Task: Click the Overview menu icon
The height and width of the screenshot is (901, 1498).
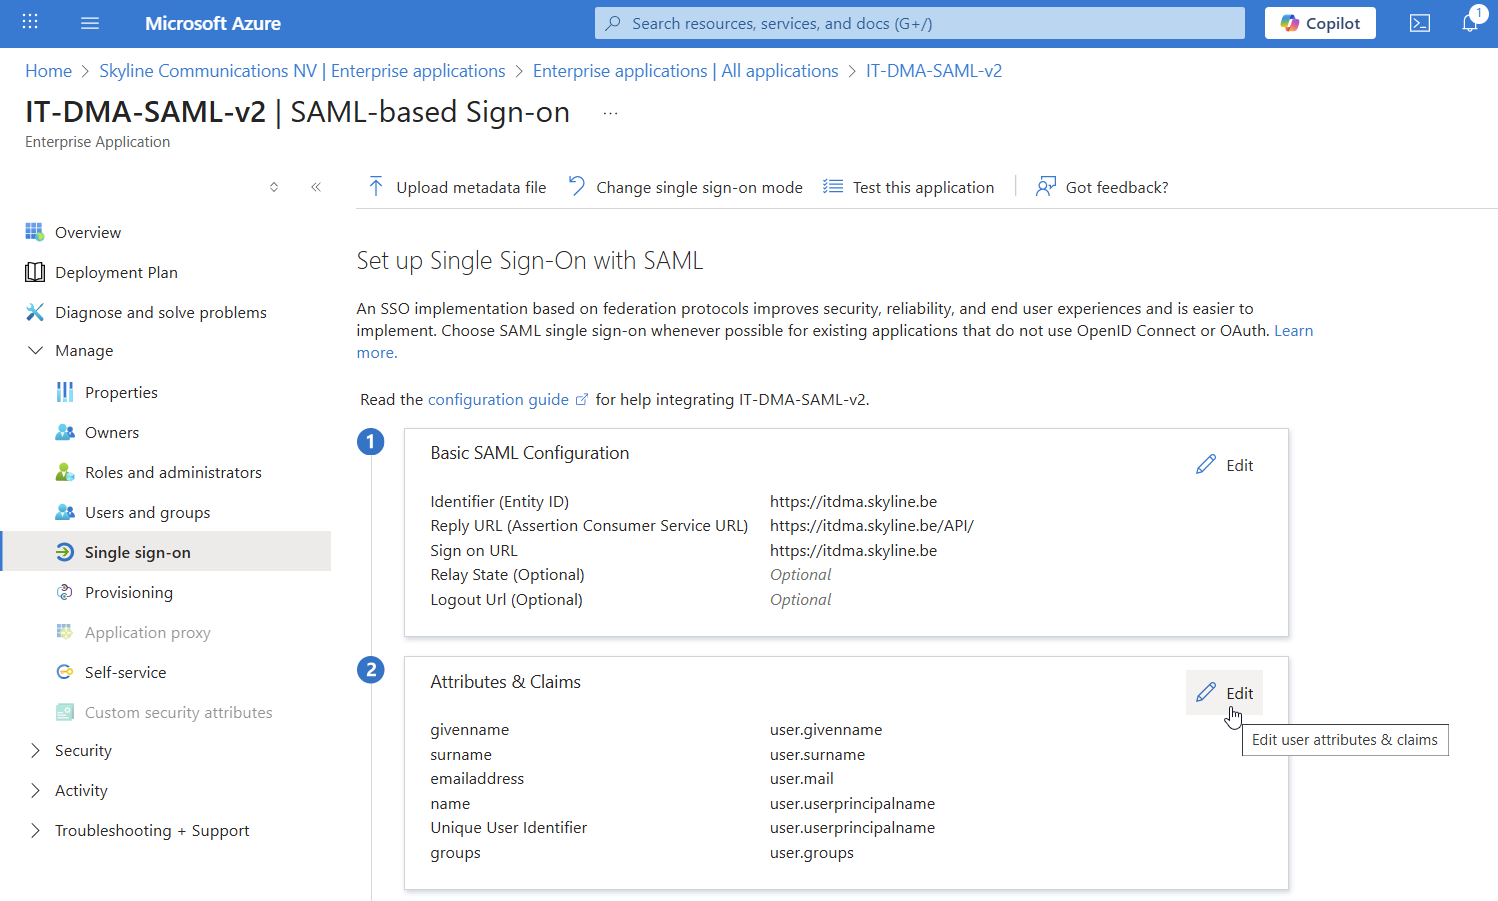Action: [x=35, y=232]
